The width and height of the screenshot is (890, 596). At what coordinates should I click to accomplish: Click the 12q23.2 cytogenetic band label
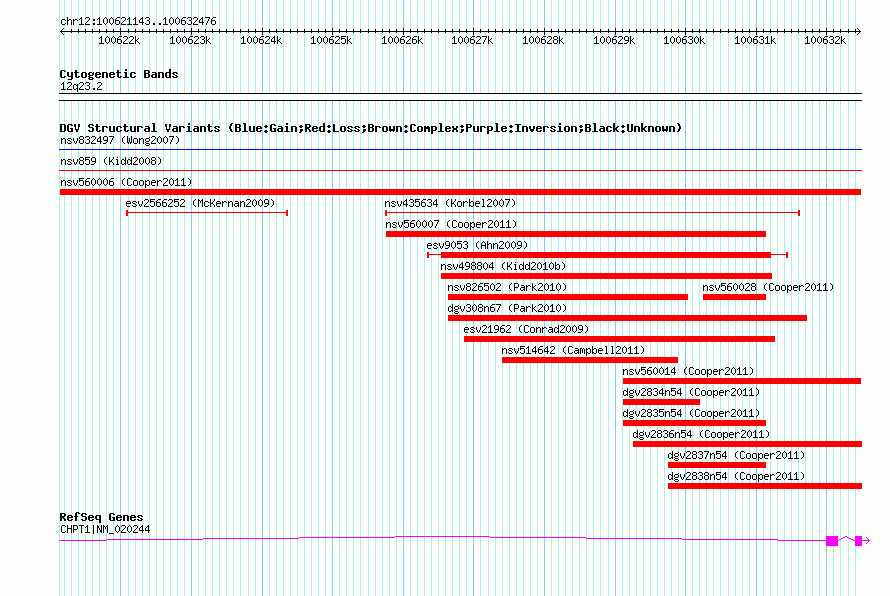coord(81,86)
